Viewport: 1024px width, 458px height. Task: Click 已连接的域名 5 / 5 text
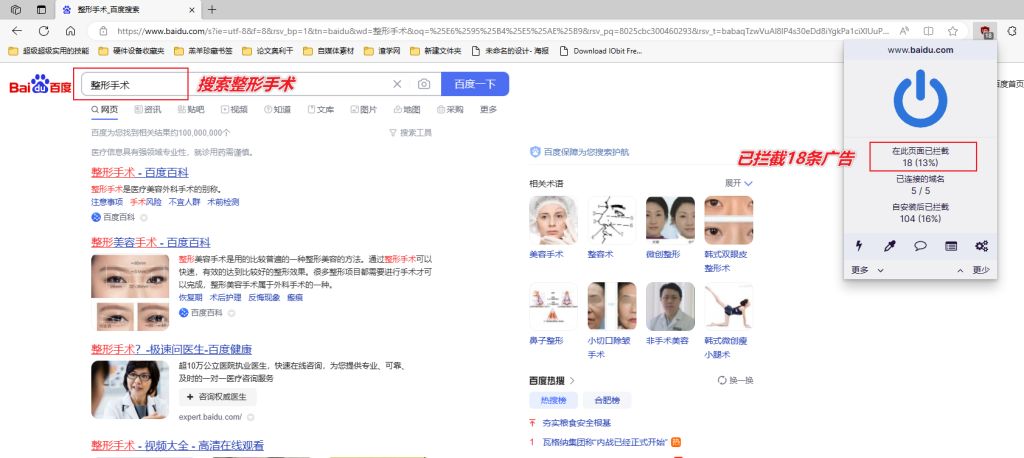920,185
